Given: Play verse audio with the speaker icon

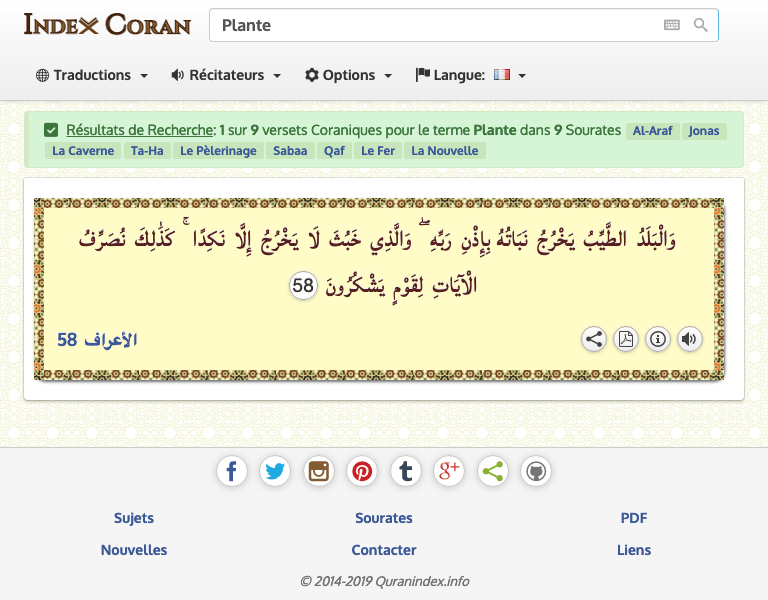Looking at the screenshot, I should pos(690,339).
